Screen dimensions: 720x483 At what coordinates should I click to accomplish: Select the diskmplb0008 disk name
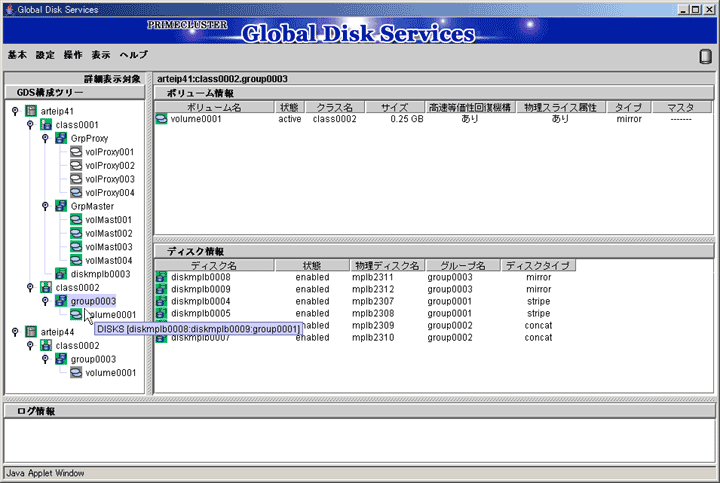pyautogui.click(x=201, y=277)
